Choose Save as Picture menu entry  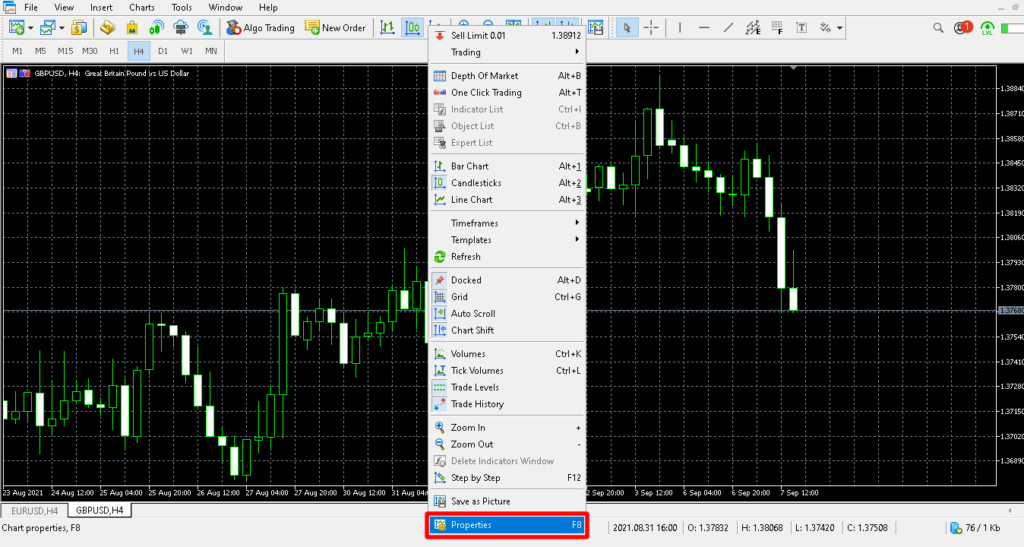point(507,501)
